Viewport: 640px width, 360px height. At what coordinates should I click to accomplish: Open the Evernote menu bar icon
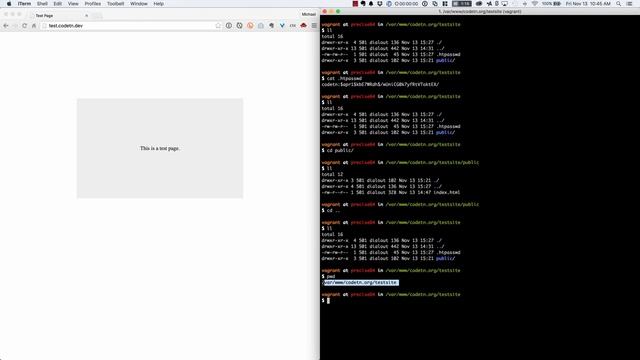pyautogui.click(x=363, y=4)
